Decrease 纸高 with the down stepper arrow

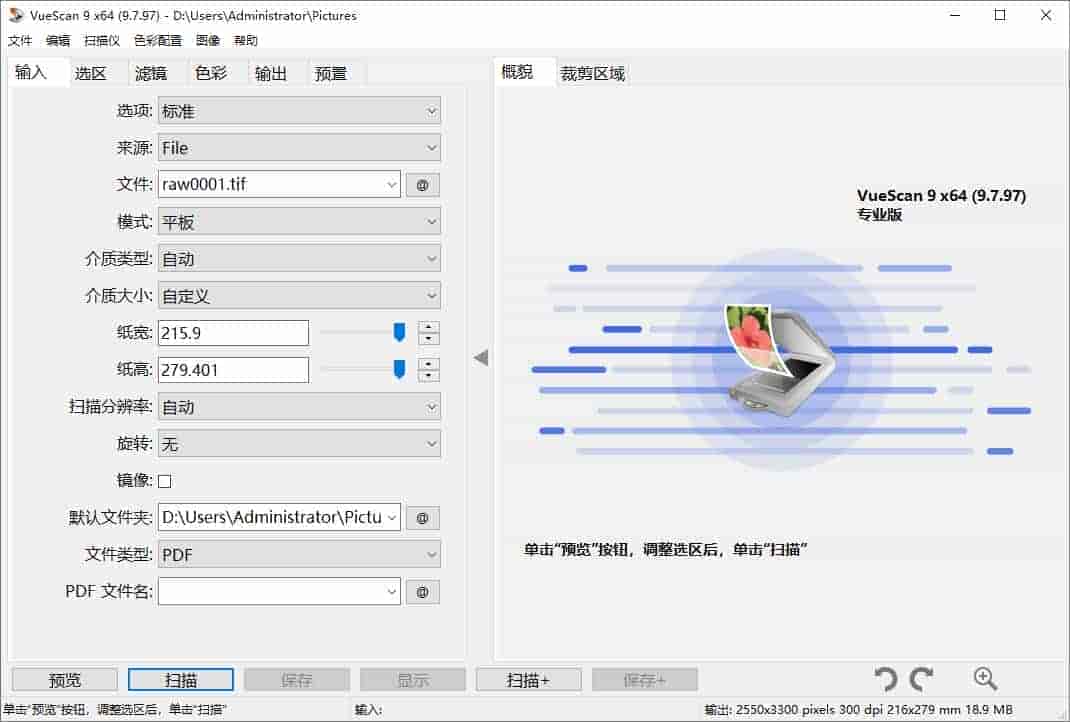click(429, 376)
